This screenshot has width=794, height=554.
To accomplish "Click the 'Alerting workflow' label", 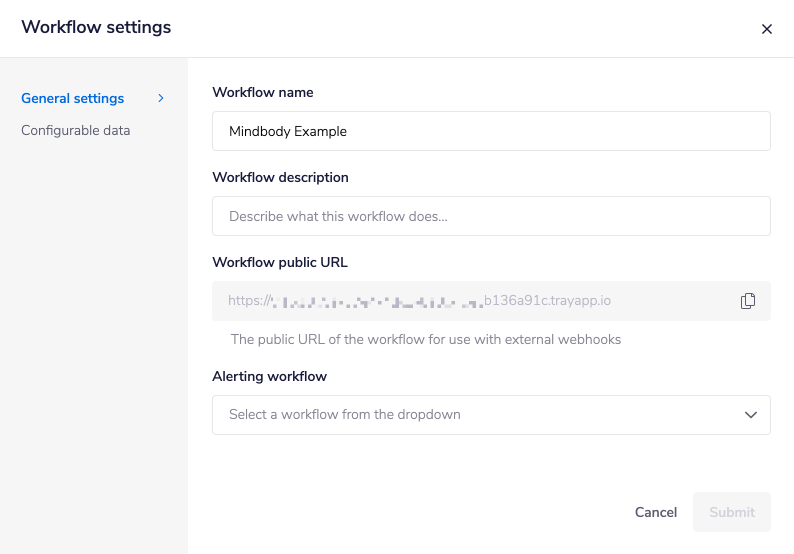I will coord(270,376).
